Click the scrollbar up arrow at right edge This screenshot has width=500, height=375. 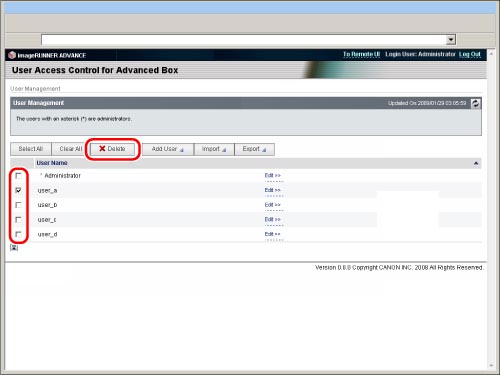click(x=491, y=53)
